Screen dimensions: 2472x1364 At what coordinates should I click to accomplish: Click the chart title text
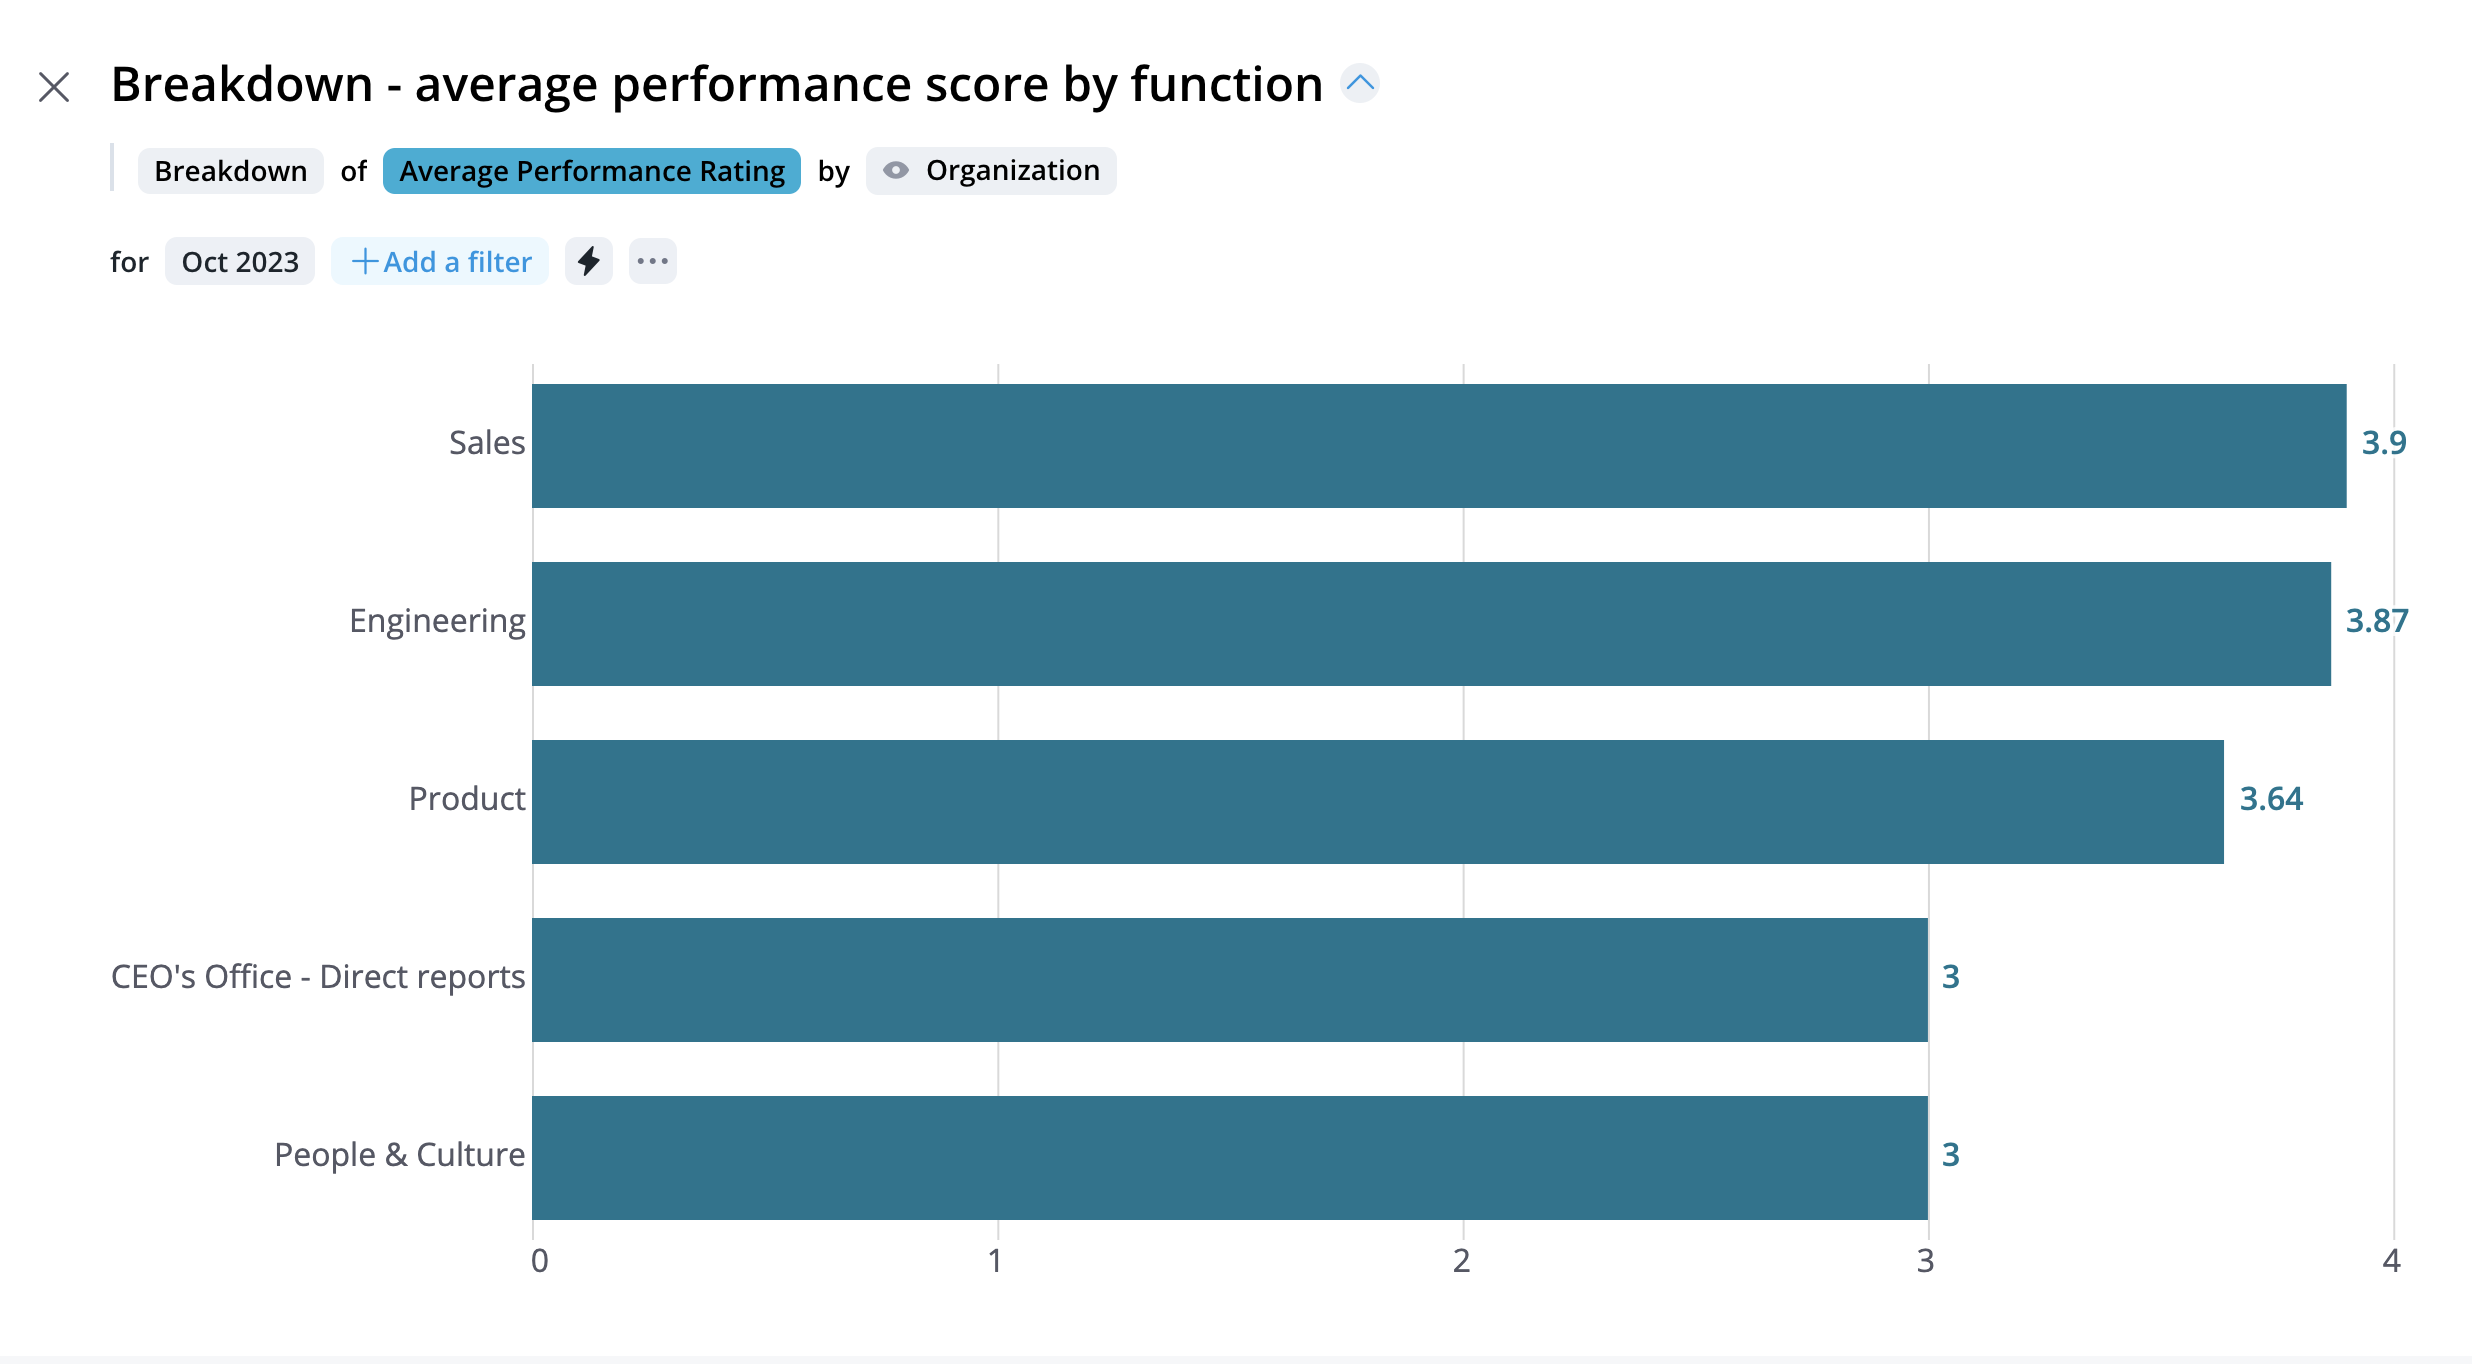[x=716, y=84]
